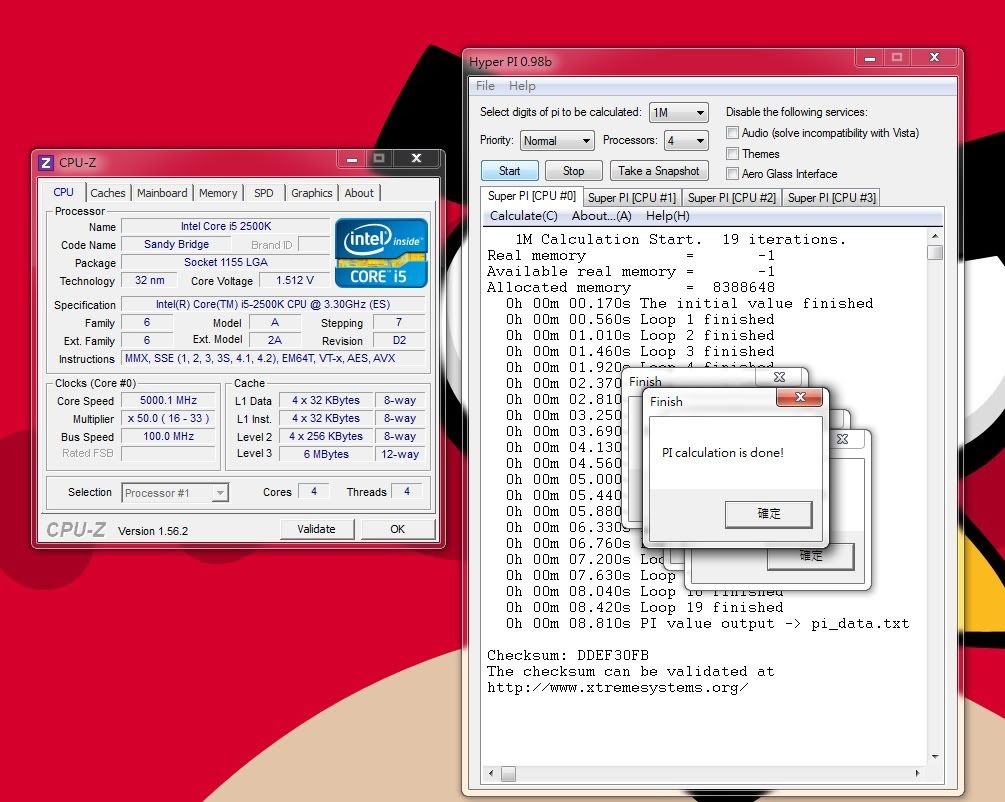Click the Core Speed value 5000.1 MHz
Viewport: 1005px width, 802px height.
click(168, 400)
